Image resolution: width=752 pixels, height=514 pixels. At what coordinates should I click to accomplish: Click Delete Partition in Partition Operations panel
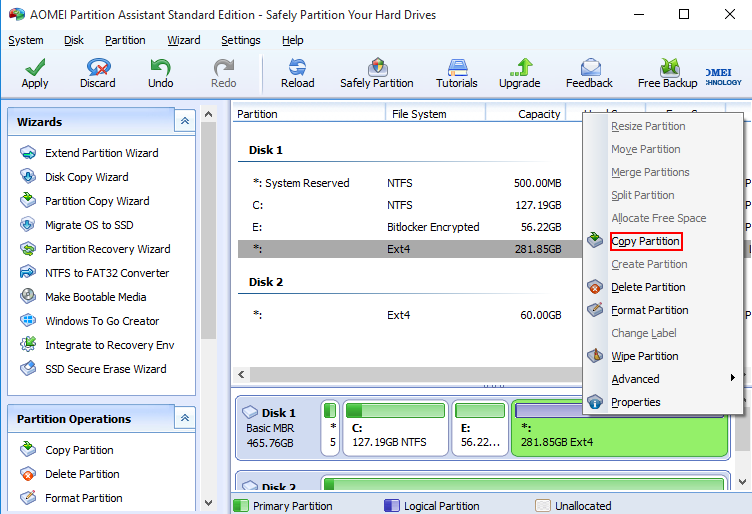pos(82,474)
